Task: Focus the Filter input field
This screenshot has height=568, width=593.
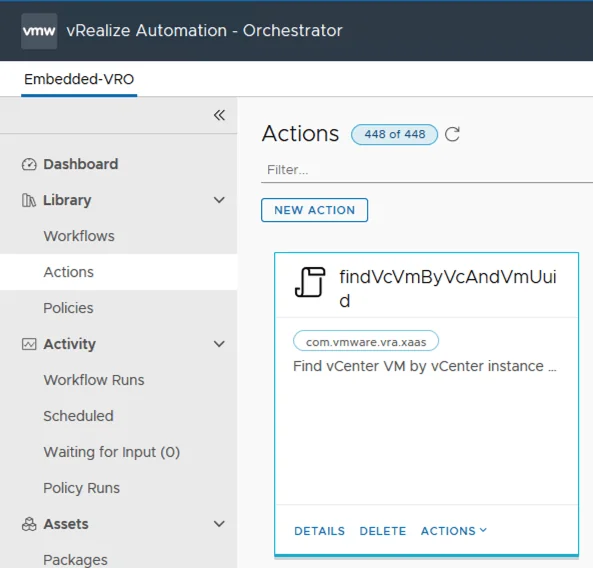Action: pyautogui.click(x=427, y=170)
